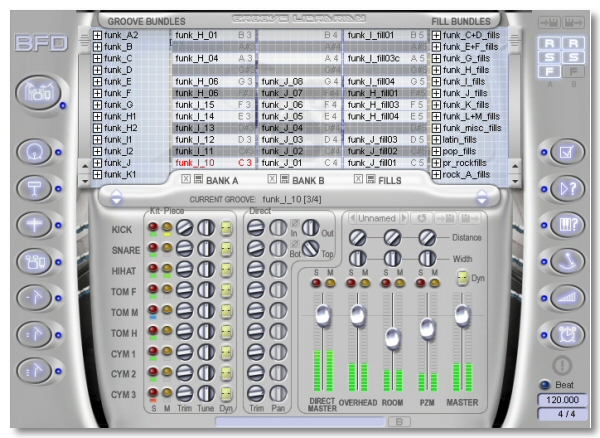Viewport: 600px width, 438px height.
Task: Expand the funk_J groove bundle
Action: pos(97,163)
